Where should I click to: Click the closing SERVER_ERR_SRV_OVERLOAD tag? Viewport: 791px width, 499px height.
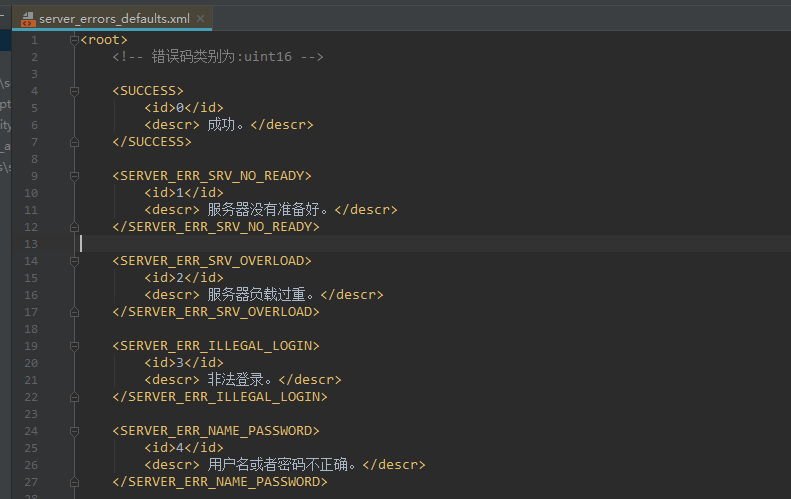(215, 312)
